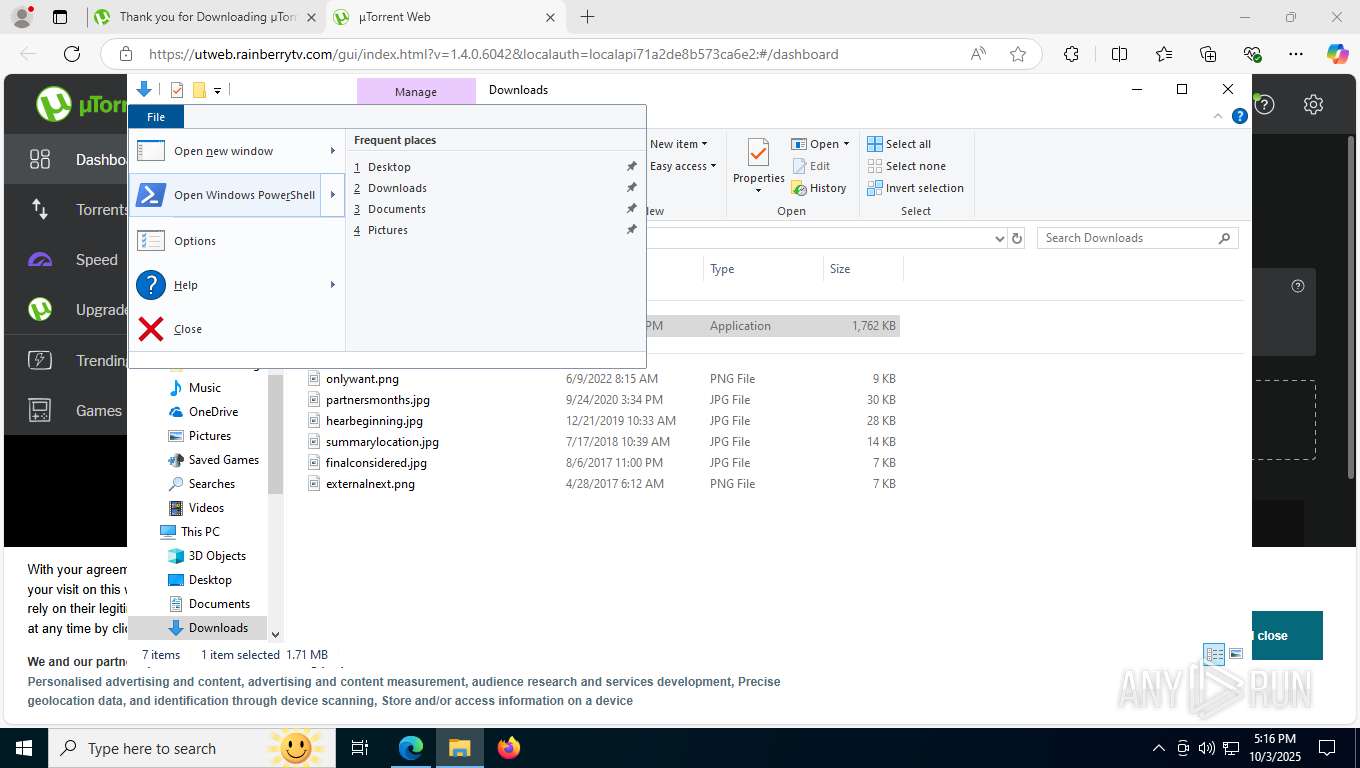This screenshot has height=768, width=1360.
Task: Unpin Desktop from Frequent places
Action: (631, 167)
